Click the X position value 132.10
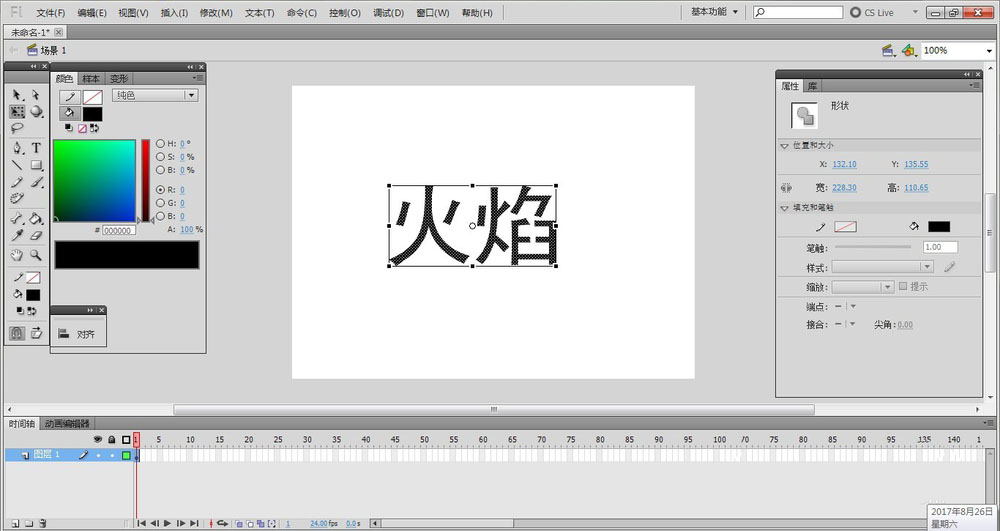 click(844, 164)
